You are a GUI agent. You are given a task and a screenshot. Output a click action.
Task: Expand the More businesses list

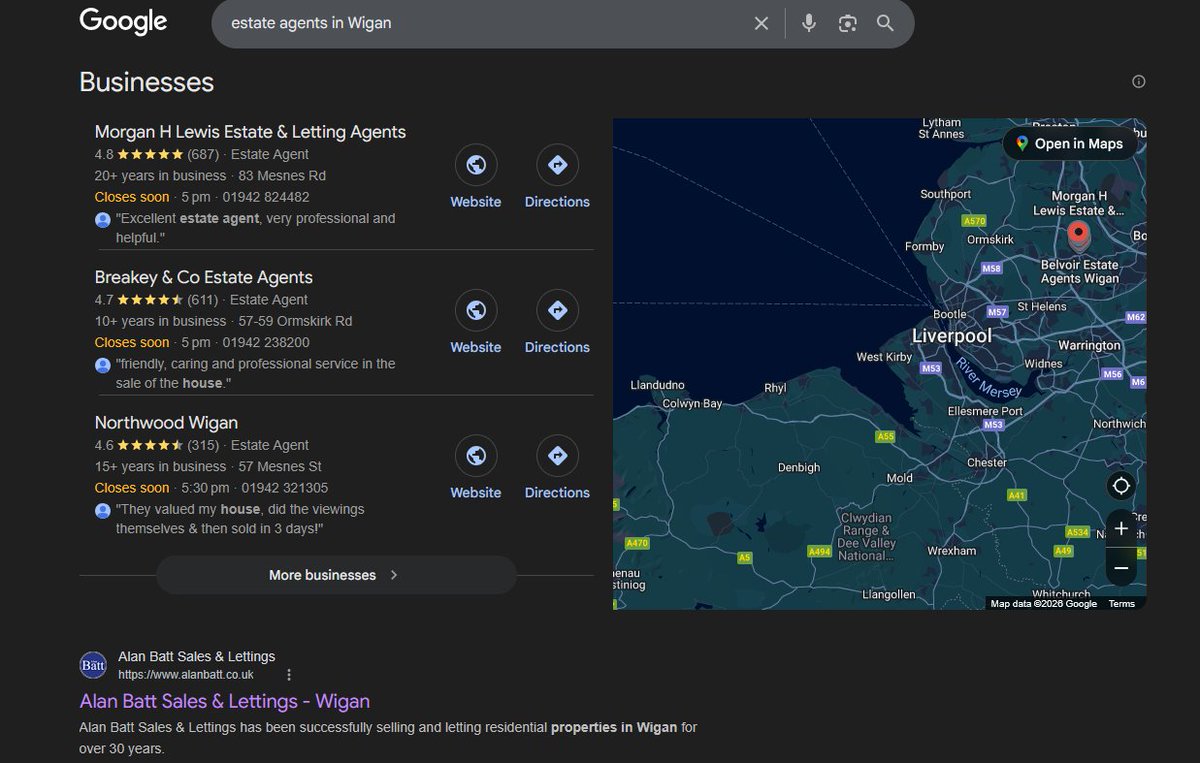coord(336,575)
